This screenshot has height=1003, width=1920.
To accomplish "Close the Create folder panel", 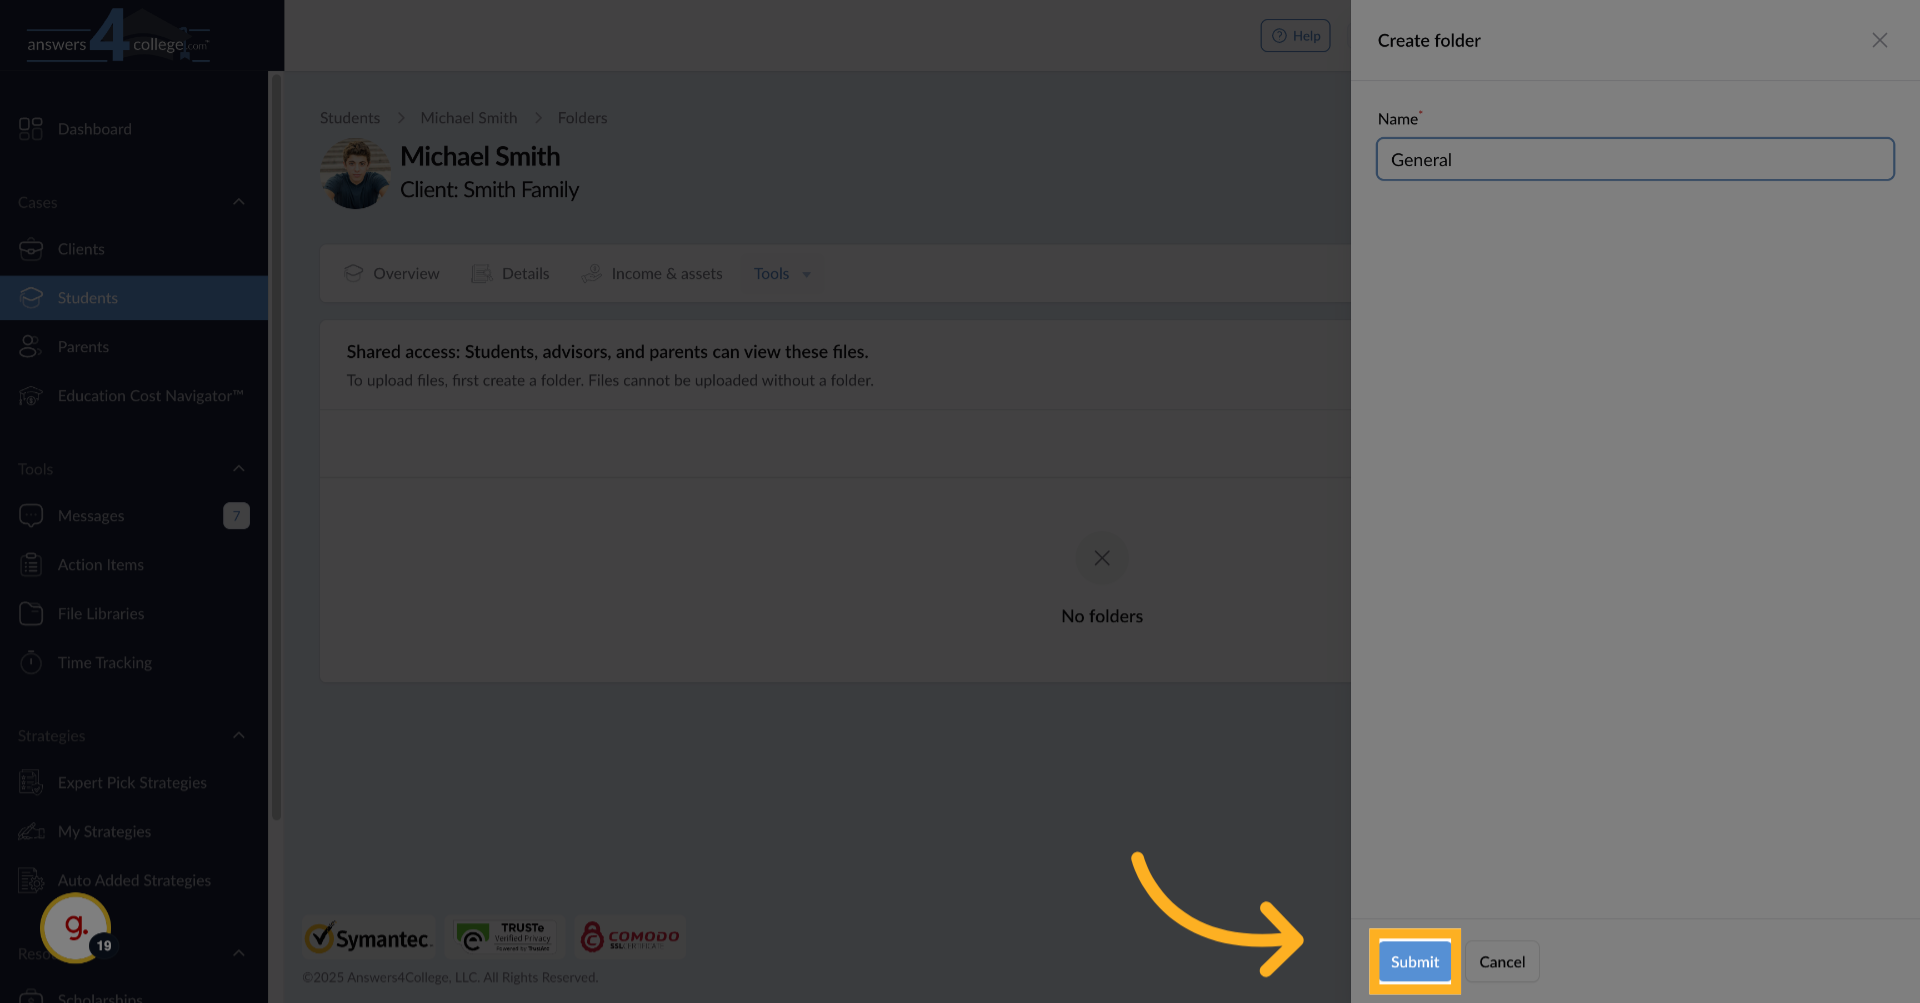I will (1880, 40).
